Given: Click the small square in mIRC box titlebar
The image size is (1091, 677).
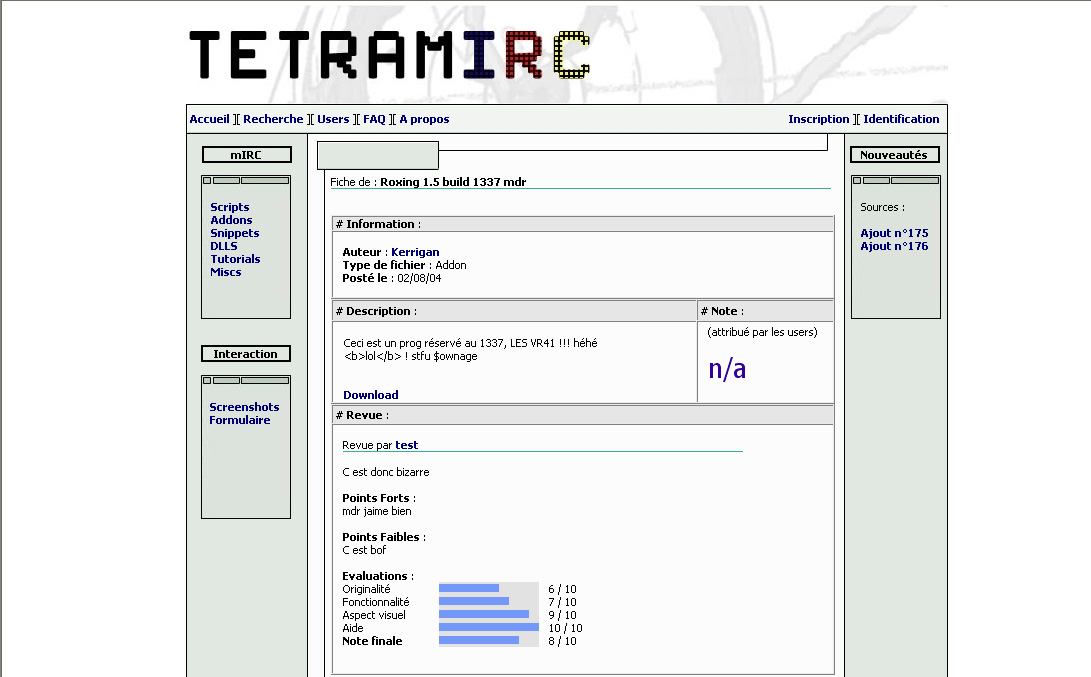Looking at the screenshot, I should [207, 180].
